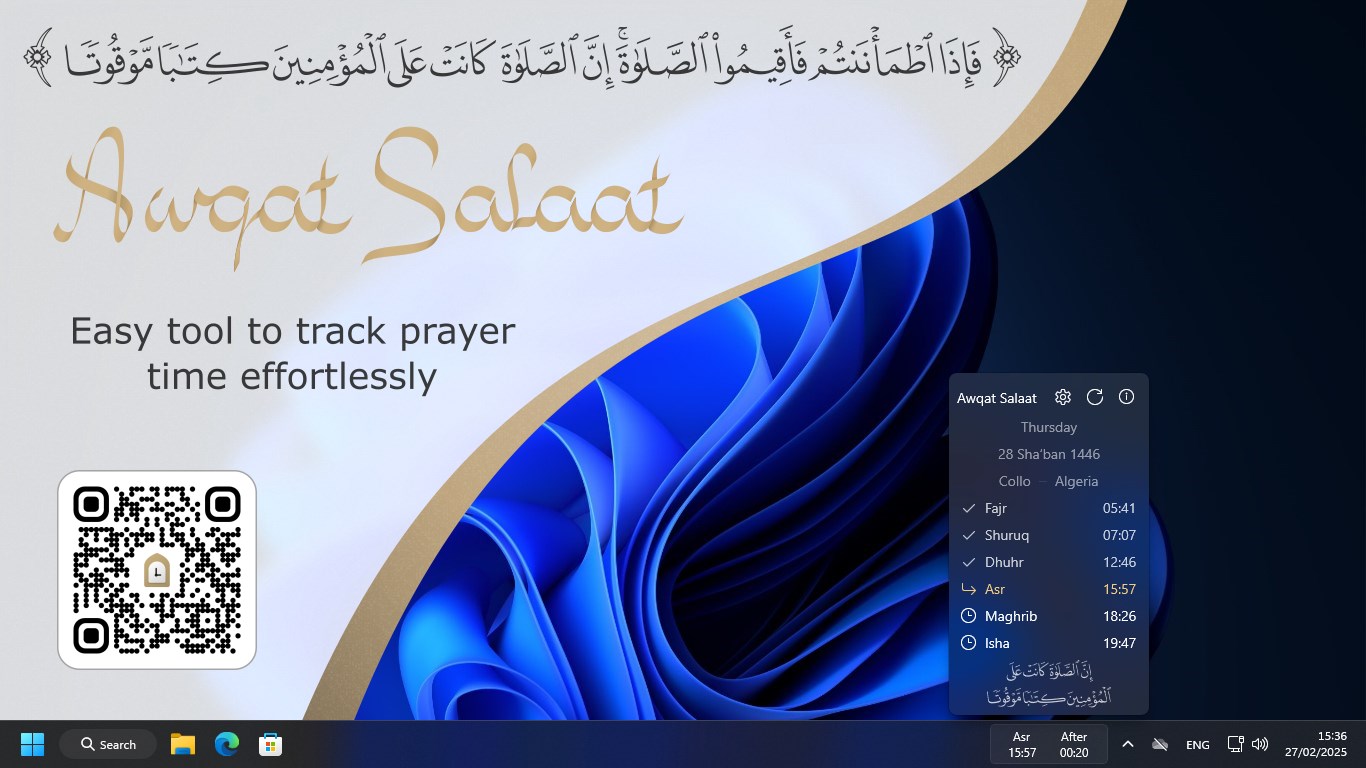Click the Hijri date 28 Sha'ban 1446
The width and height of the screenshot is (1366, 768).
pos(1049,454)
